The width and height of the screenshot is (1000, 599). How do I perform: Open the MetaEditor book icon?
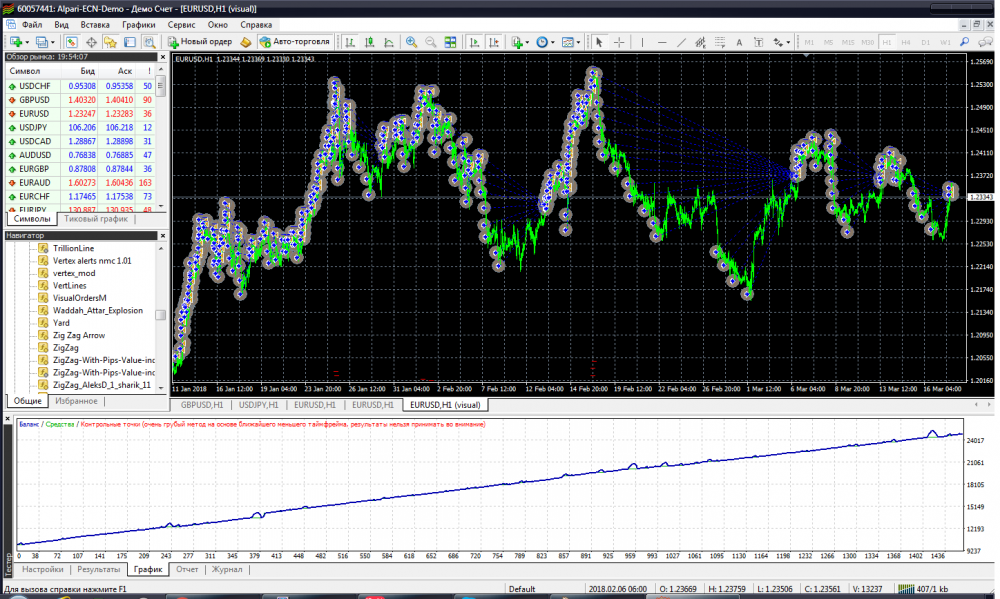coord(246,42)
